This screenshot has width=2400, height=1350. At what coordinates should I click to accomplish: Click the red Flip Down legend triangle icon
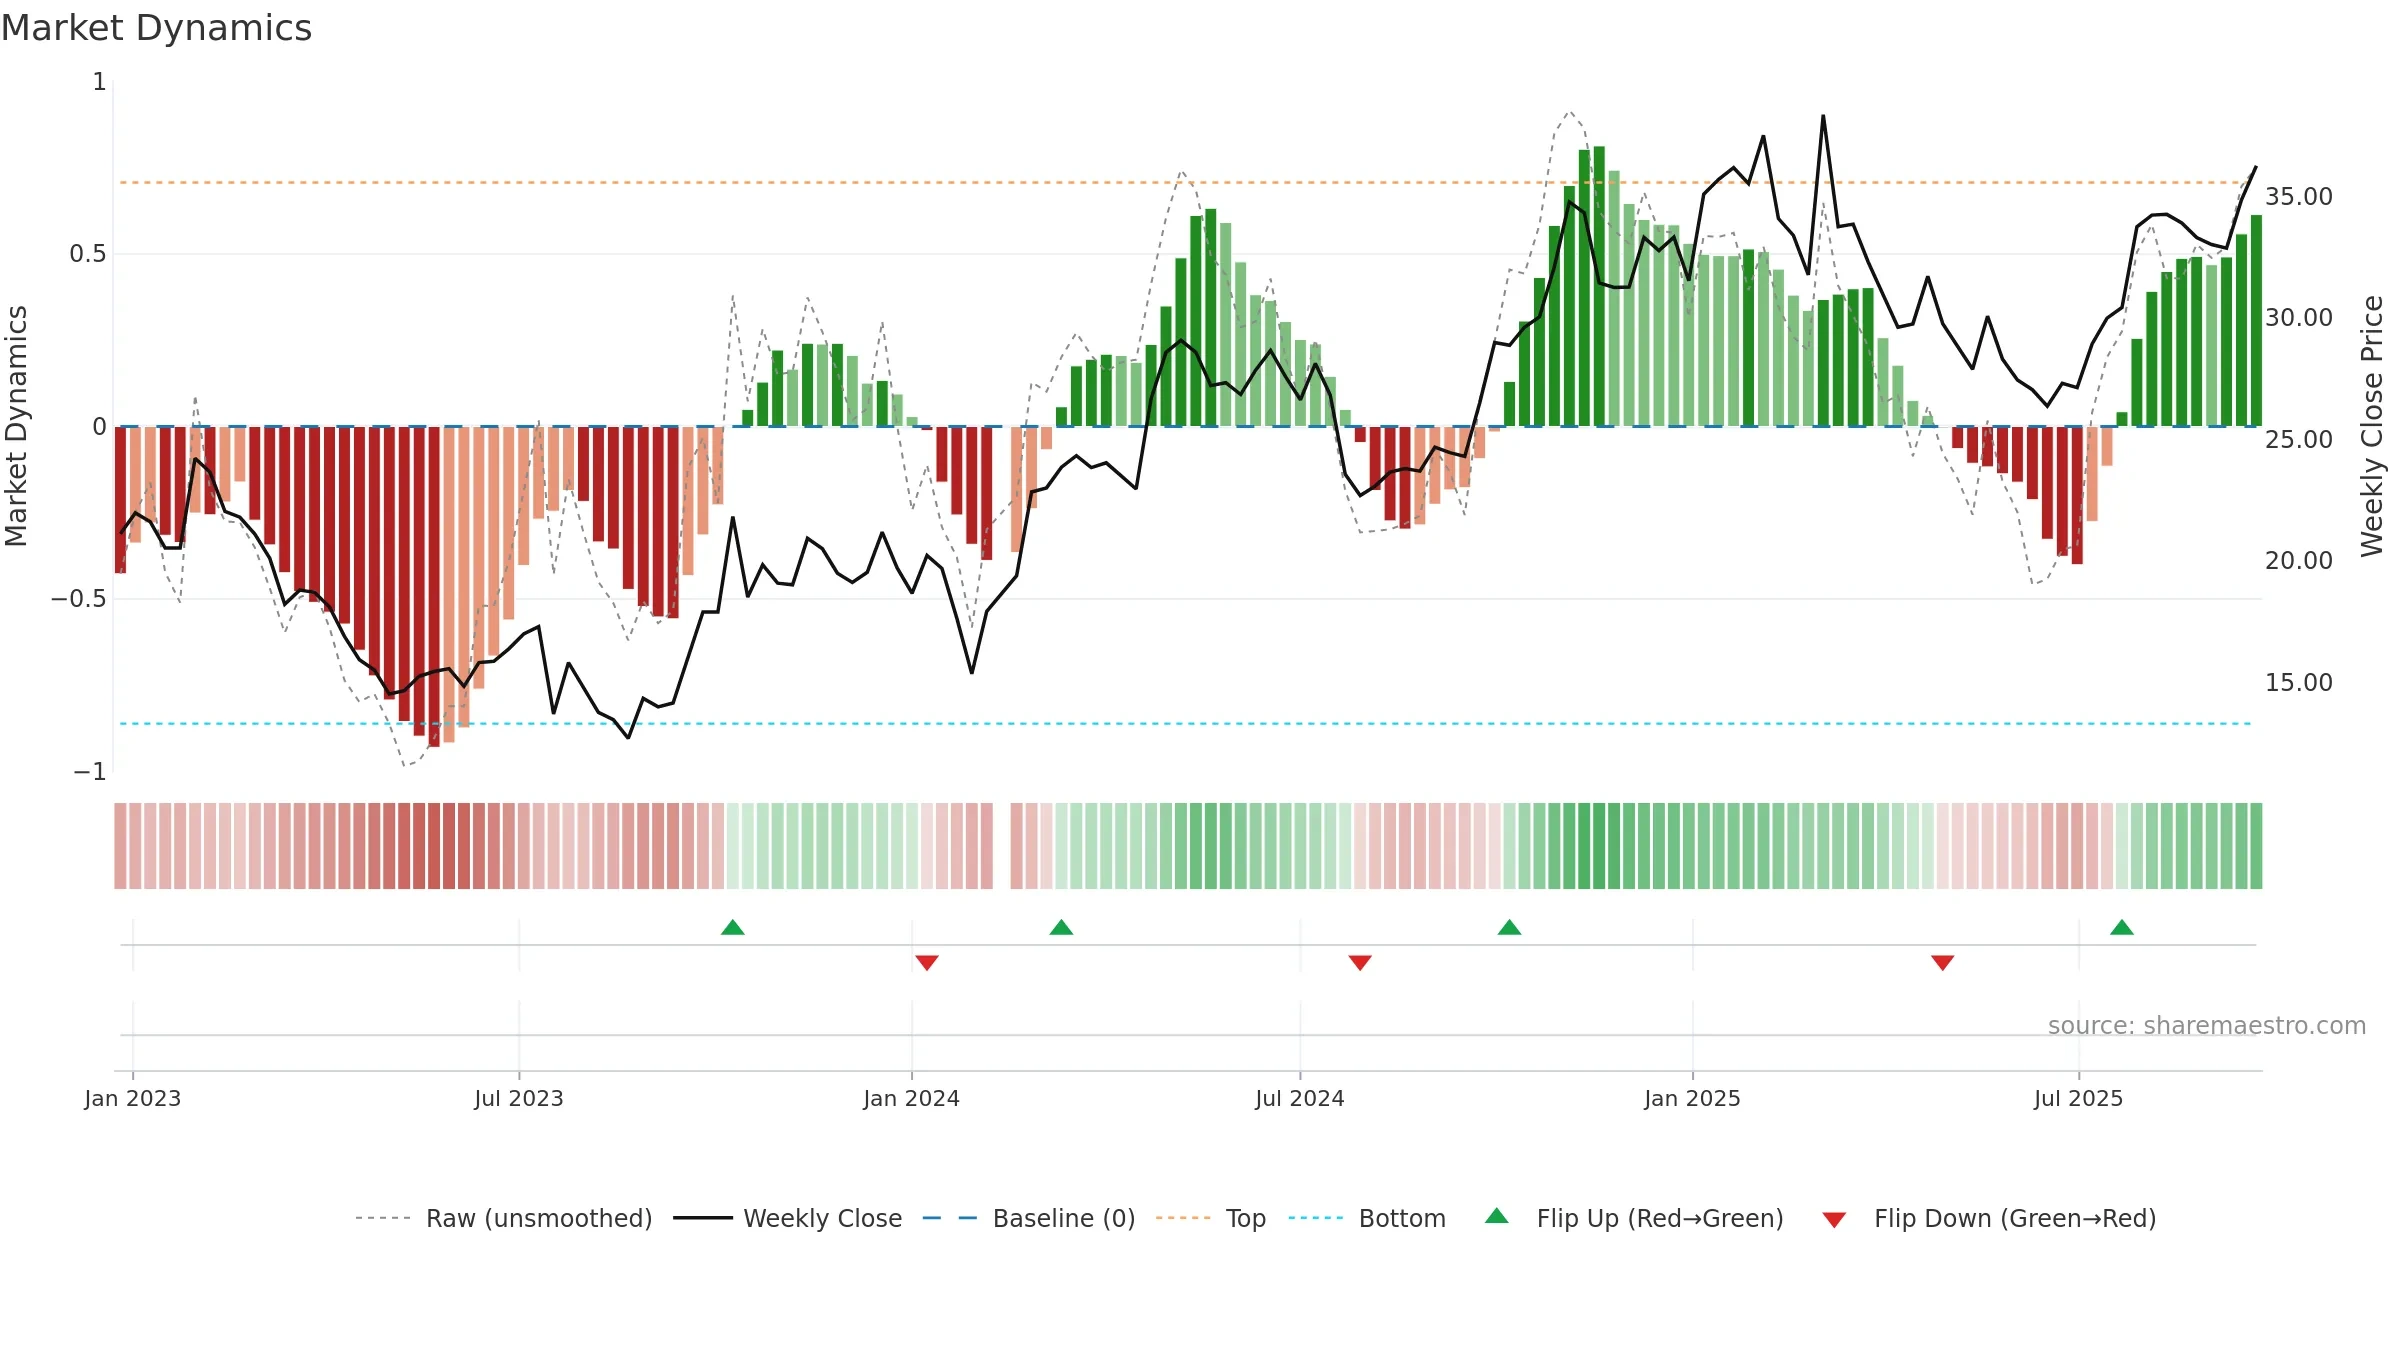coord(1834,1220)
